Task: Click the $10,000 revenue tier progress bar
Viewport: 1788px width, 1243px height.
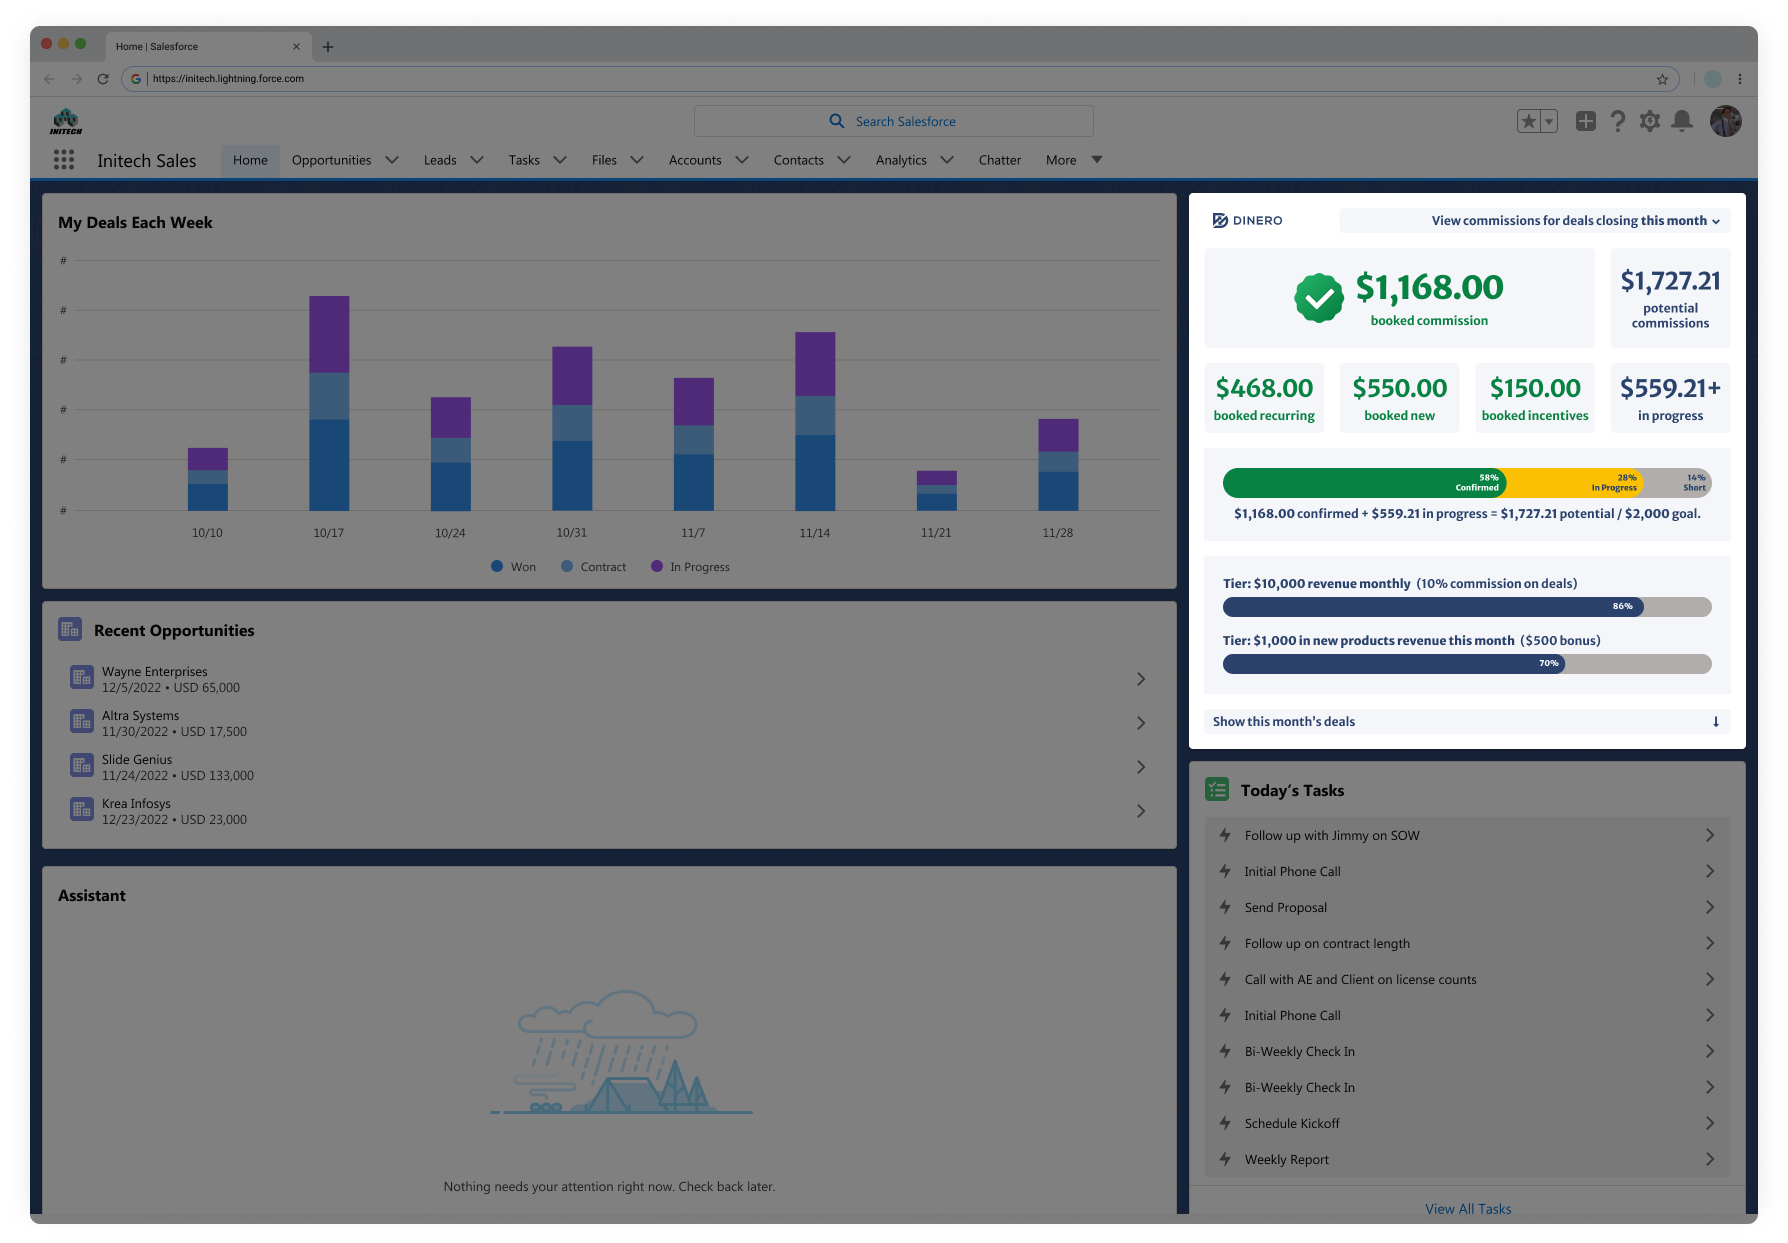Action: pos(1467,607)
